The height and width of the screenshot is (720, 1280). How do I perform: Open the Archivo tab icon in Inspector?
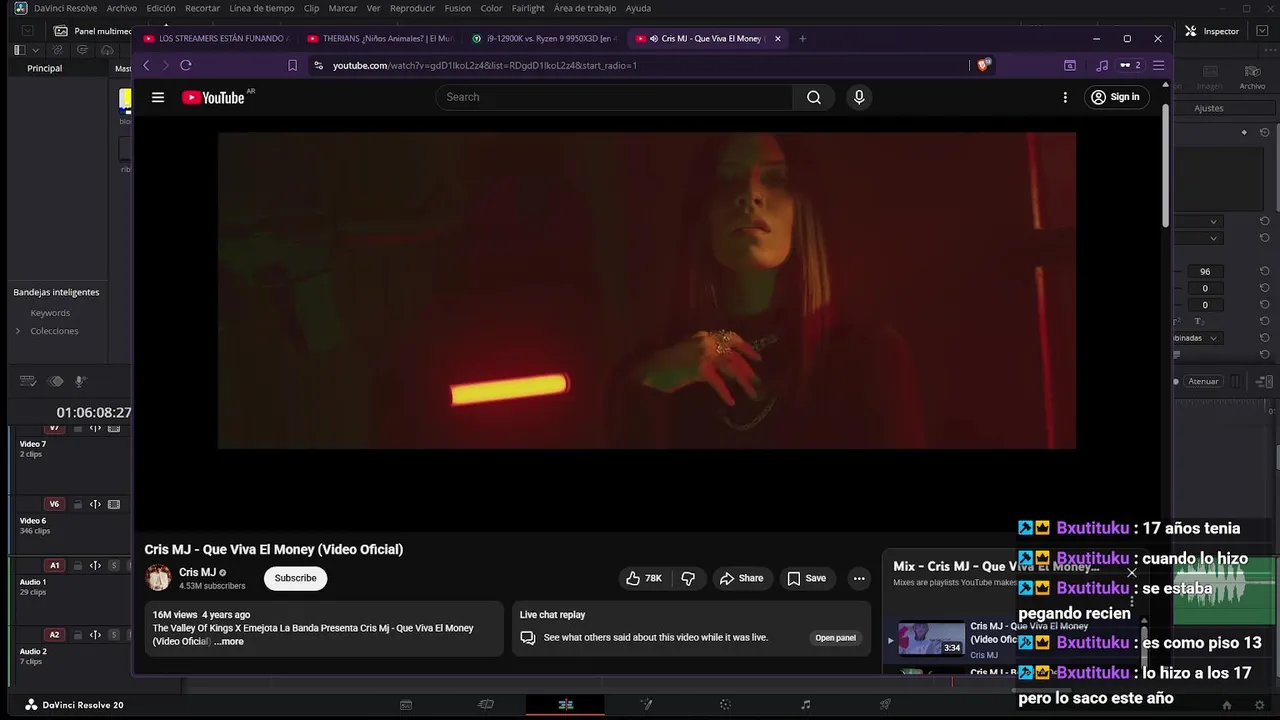(1252, 77)
